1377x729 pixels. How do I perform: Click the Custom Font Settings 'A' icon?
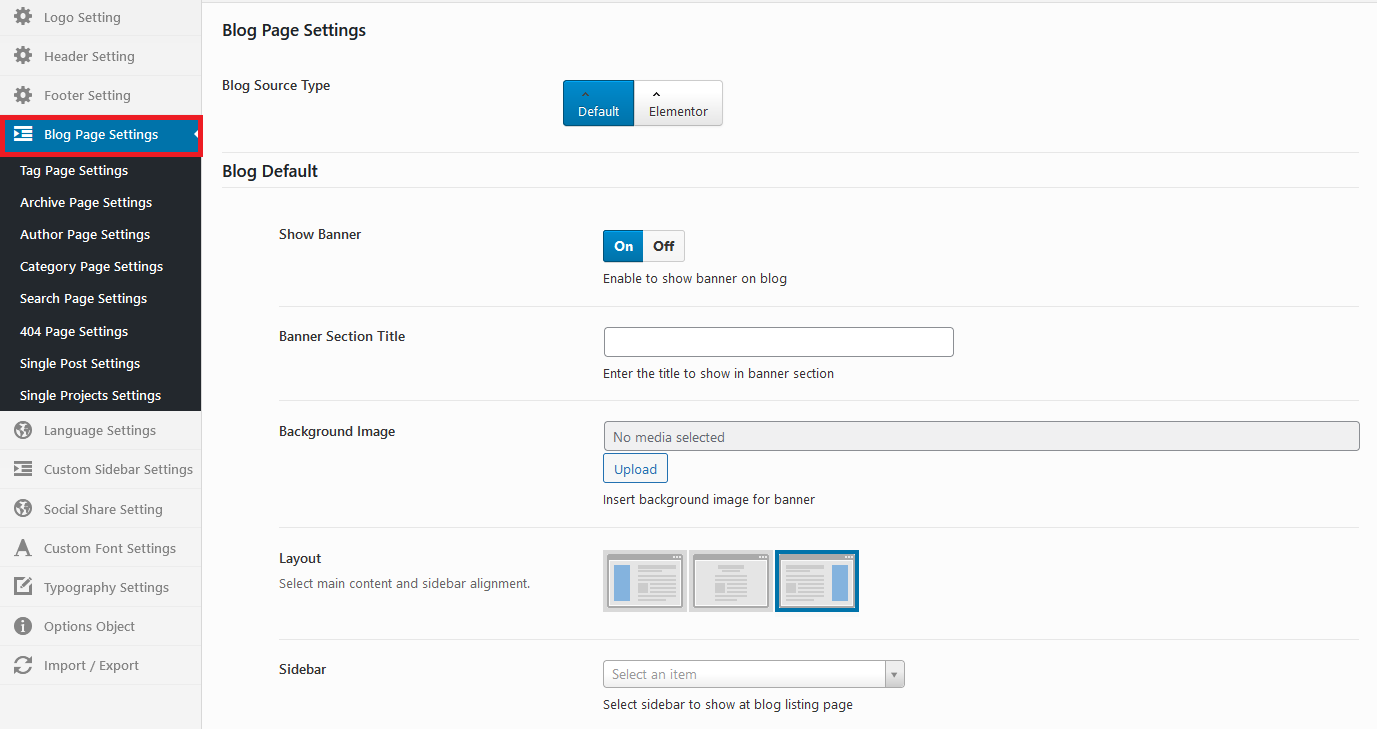[23, 547]
